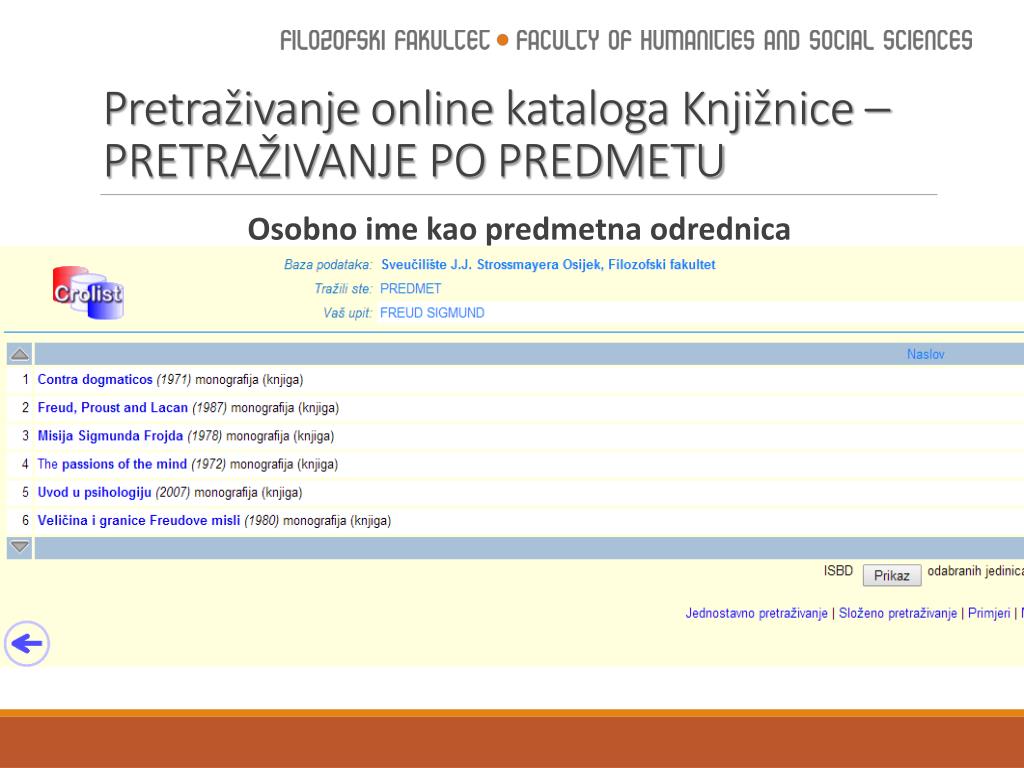Screen dimensions: 1024x768
Task: Click the scroll down arrow icon
Action: coord(20,547)
